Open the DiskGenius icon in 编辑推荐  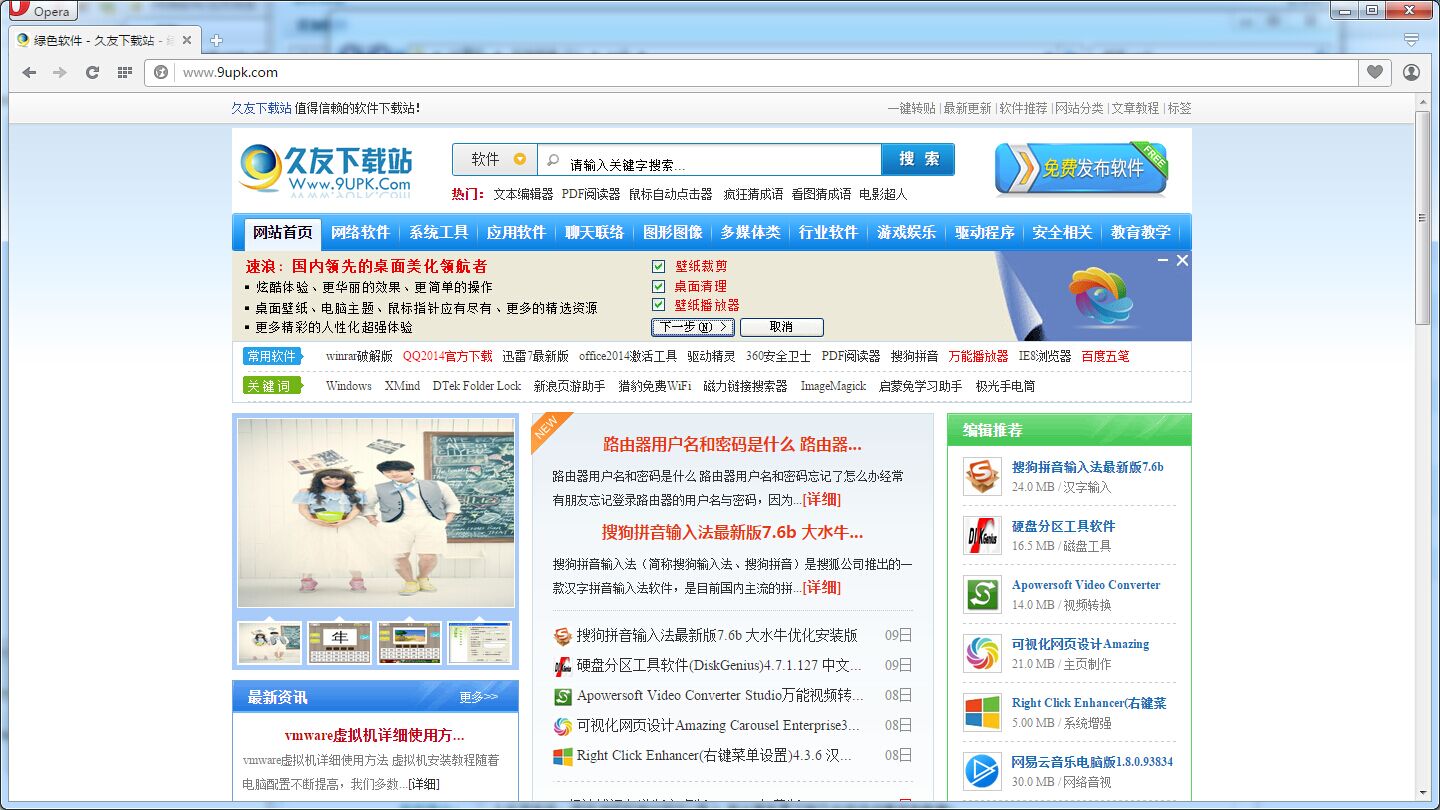click(982, 536)
